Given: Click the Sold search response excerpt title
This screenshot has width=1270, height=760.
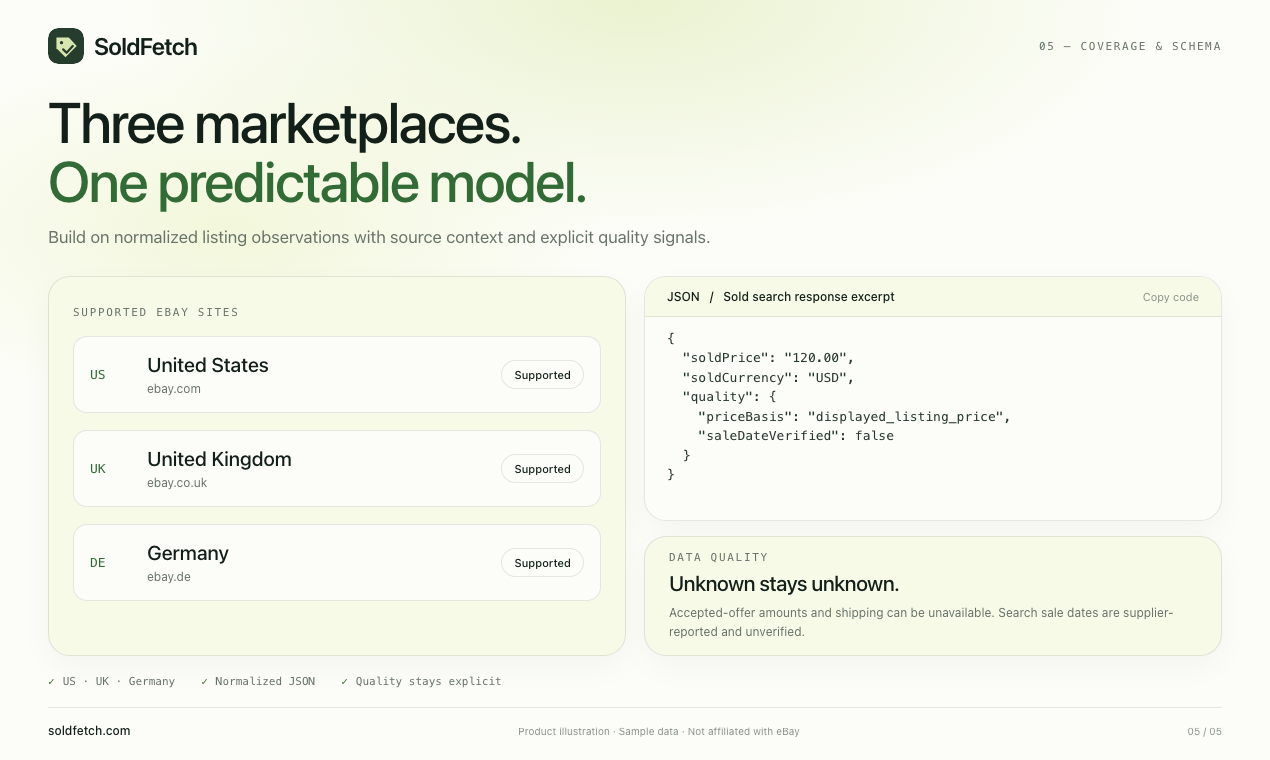Looking at the screenshot, I should coord(809,297).
